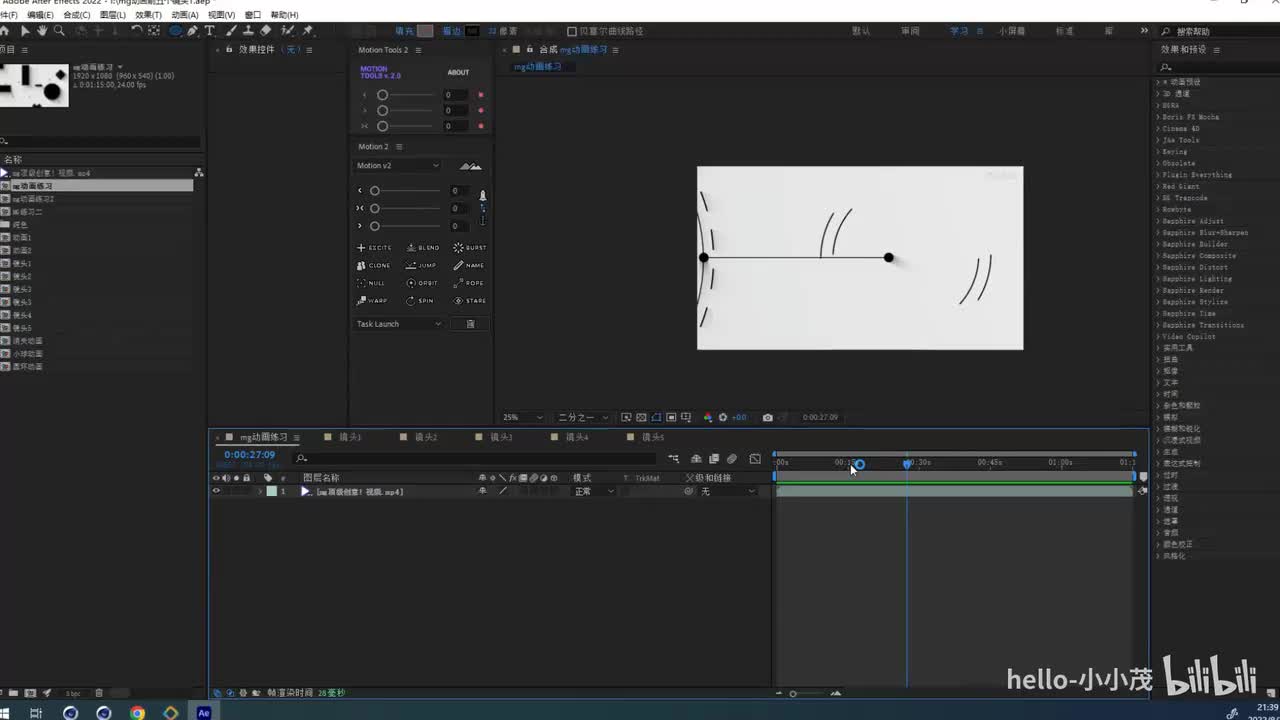1280x720 pixels.
Task: Open the Task Launch dropdown
Action: pos(398,324)
